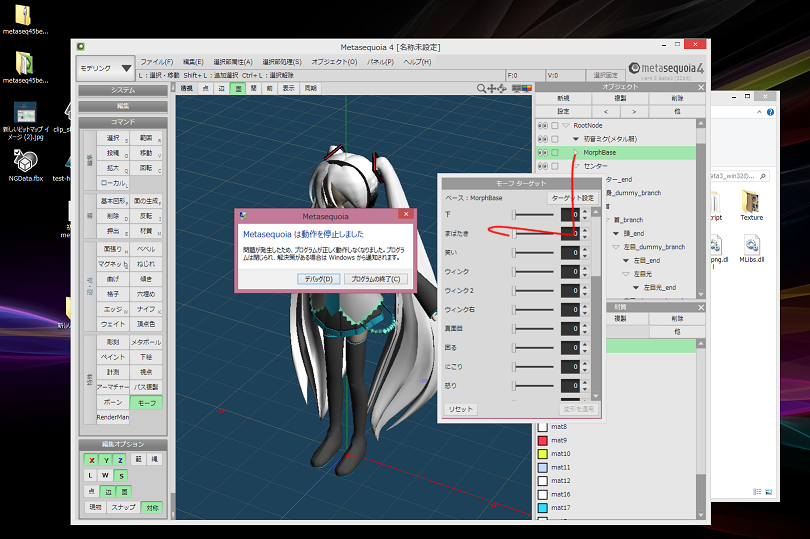Select the 基本図形 primitive tool
This screenshot has width=810, height=539.
(113, 201)
